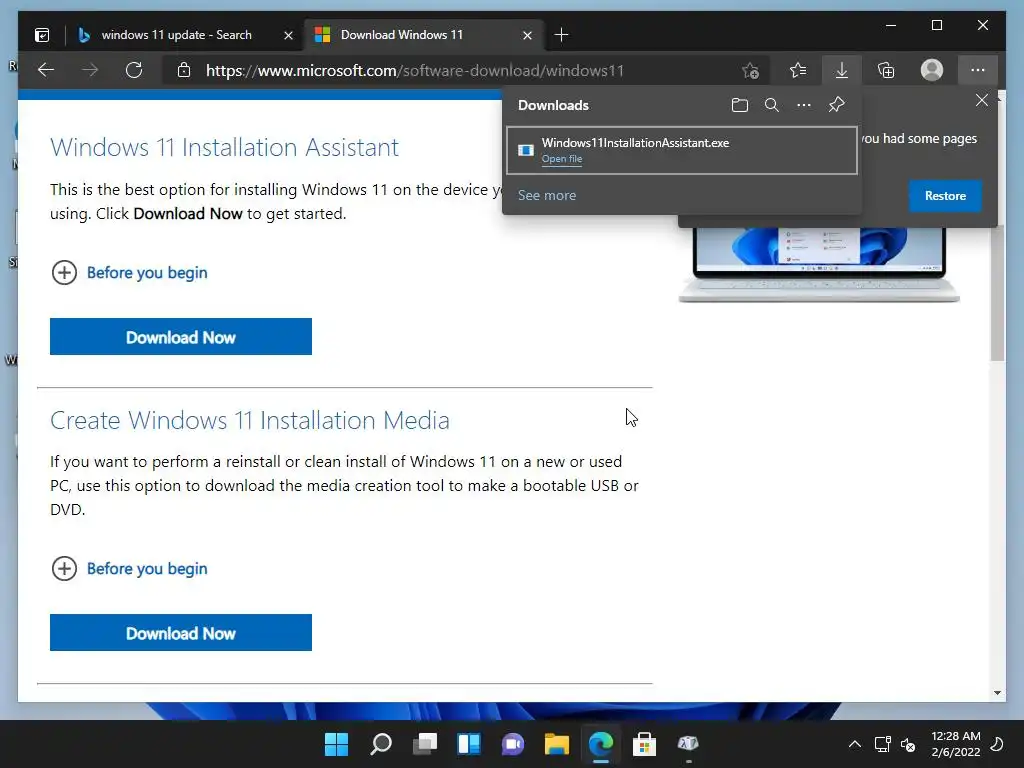The image size is (1024, 768).
Task: Click the scroll down arrow
Action: [997, 693]
